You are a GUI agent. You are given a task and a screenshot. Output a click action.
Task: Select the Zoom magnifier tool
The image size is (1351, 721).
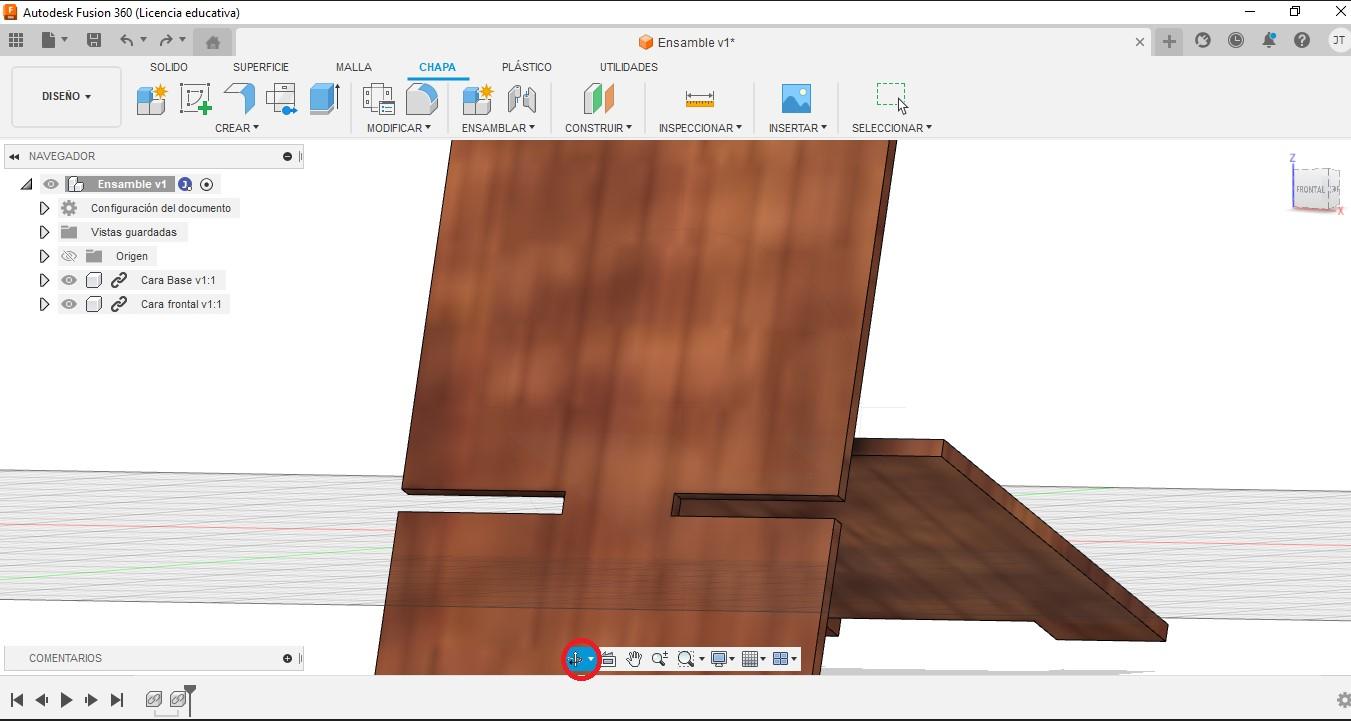659,658
